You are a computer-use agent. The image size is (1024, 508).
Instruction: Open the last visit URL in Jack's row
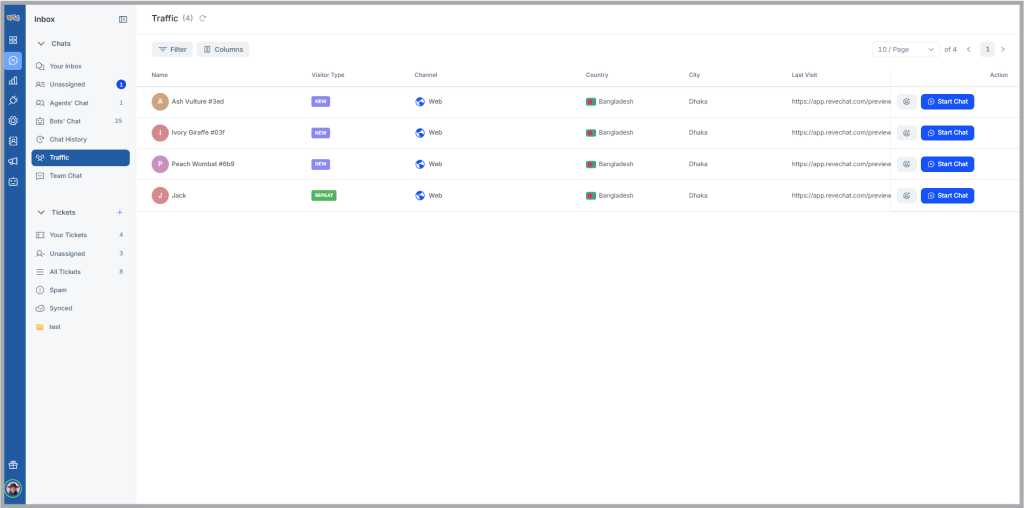tap(841, 196)
